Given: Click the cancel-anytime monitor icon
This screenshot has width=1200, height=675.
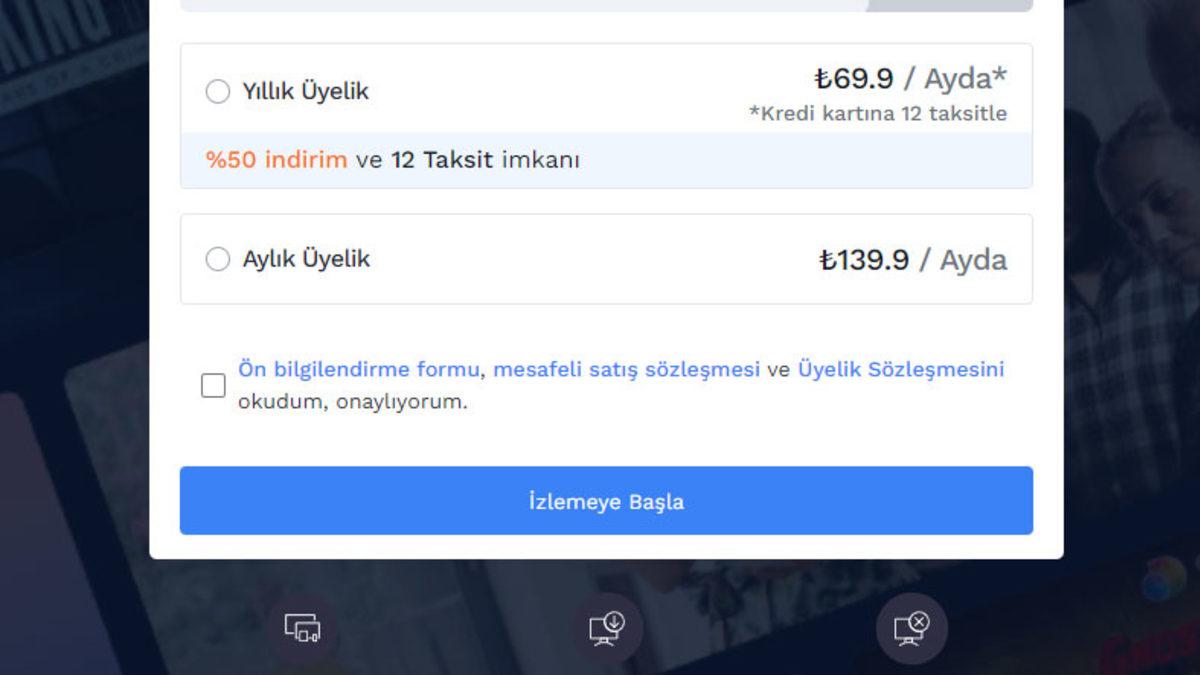Looking at the screenshot, I should coord(910,628).
